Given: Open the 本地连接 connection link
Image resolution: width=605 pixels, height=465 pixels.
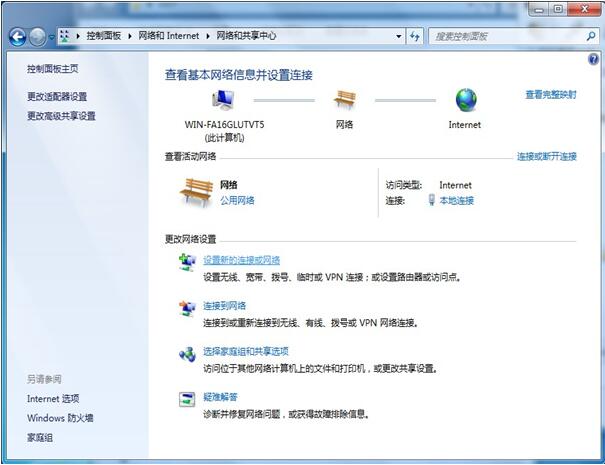Looking at the screenshot, I should pos(456,200).
